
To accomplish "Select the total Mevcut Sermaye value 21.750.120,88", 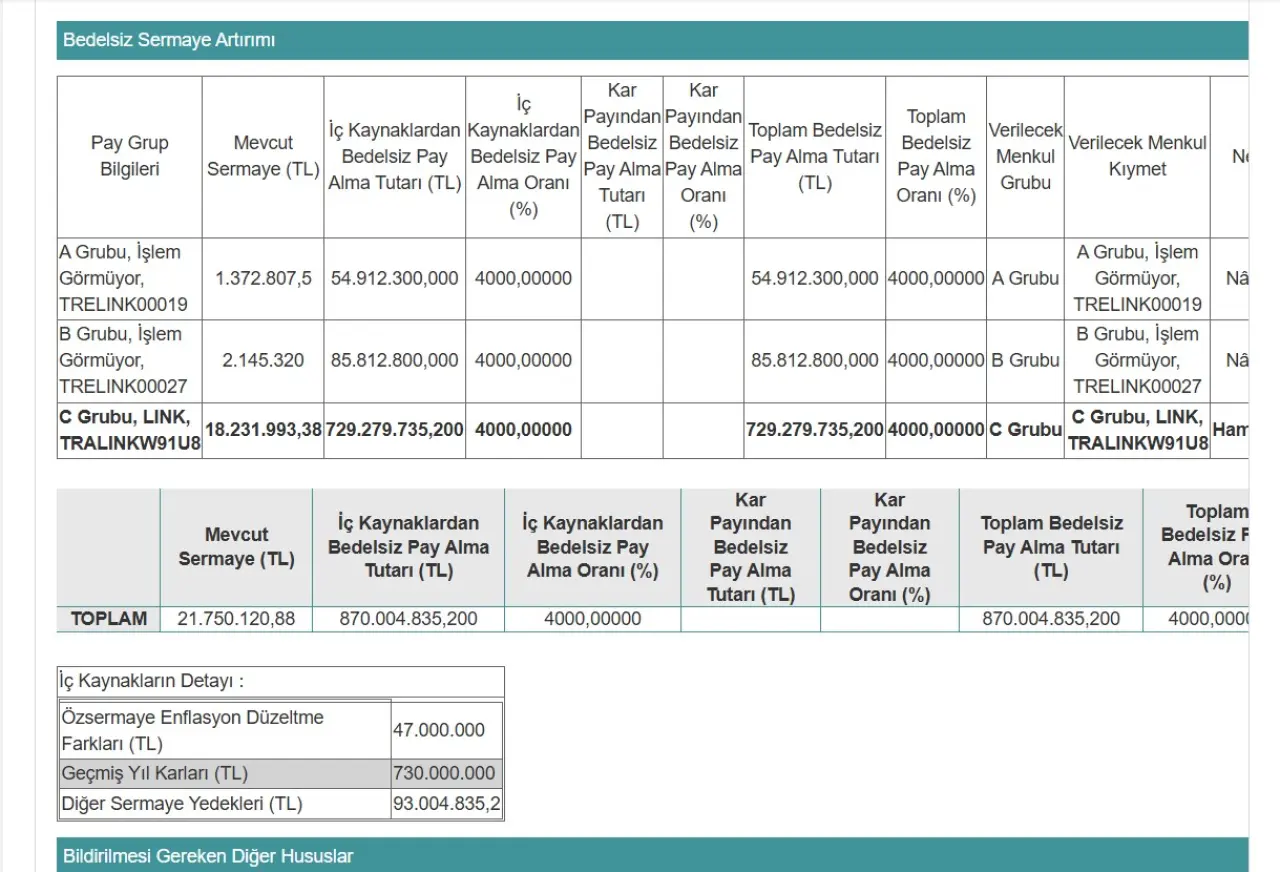I will pos(236,619).
